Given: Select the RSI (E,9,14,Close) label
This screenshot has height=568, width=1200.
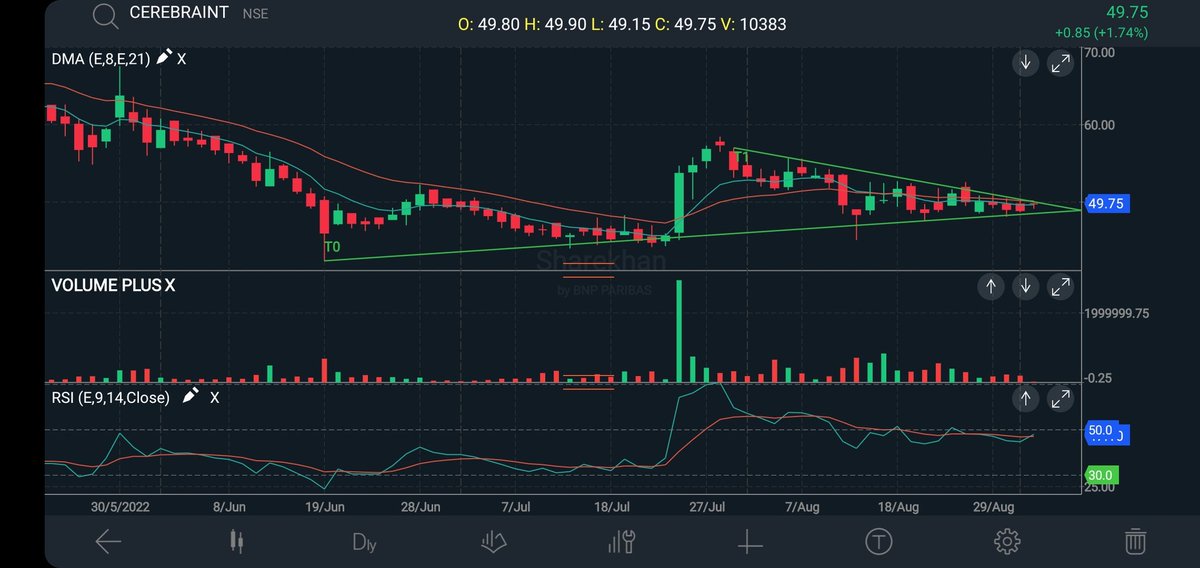Looking at the screenshot, I should pos(110,397).
